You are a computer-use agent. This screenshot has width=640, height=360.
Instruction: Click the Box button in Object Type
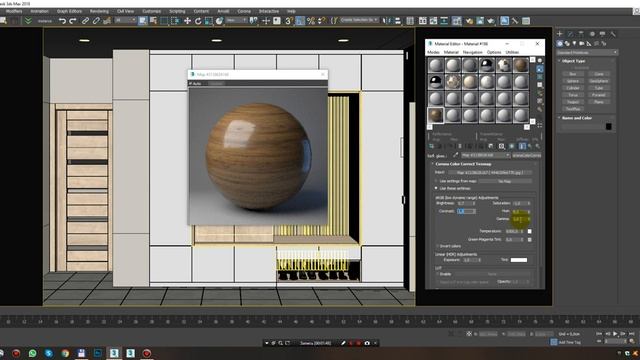click(x=573, y=74)
